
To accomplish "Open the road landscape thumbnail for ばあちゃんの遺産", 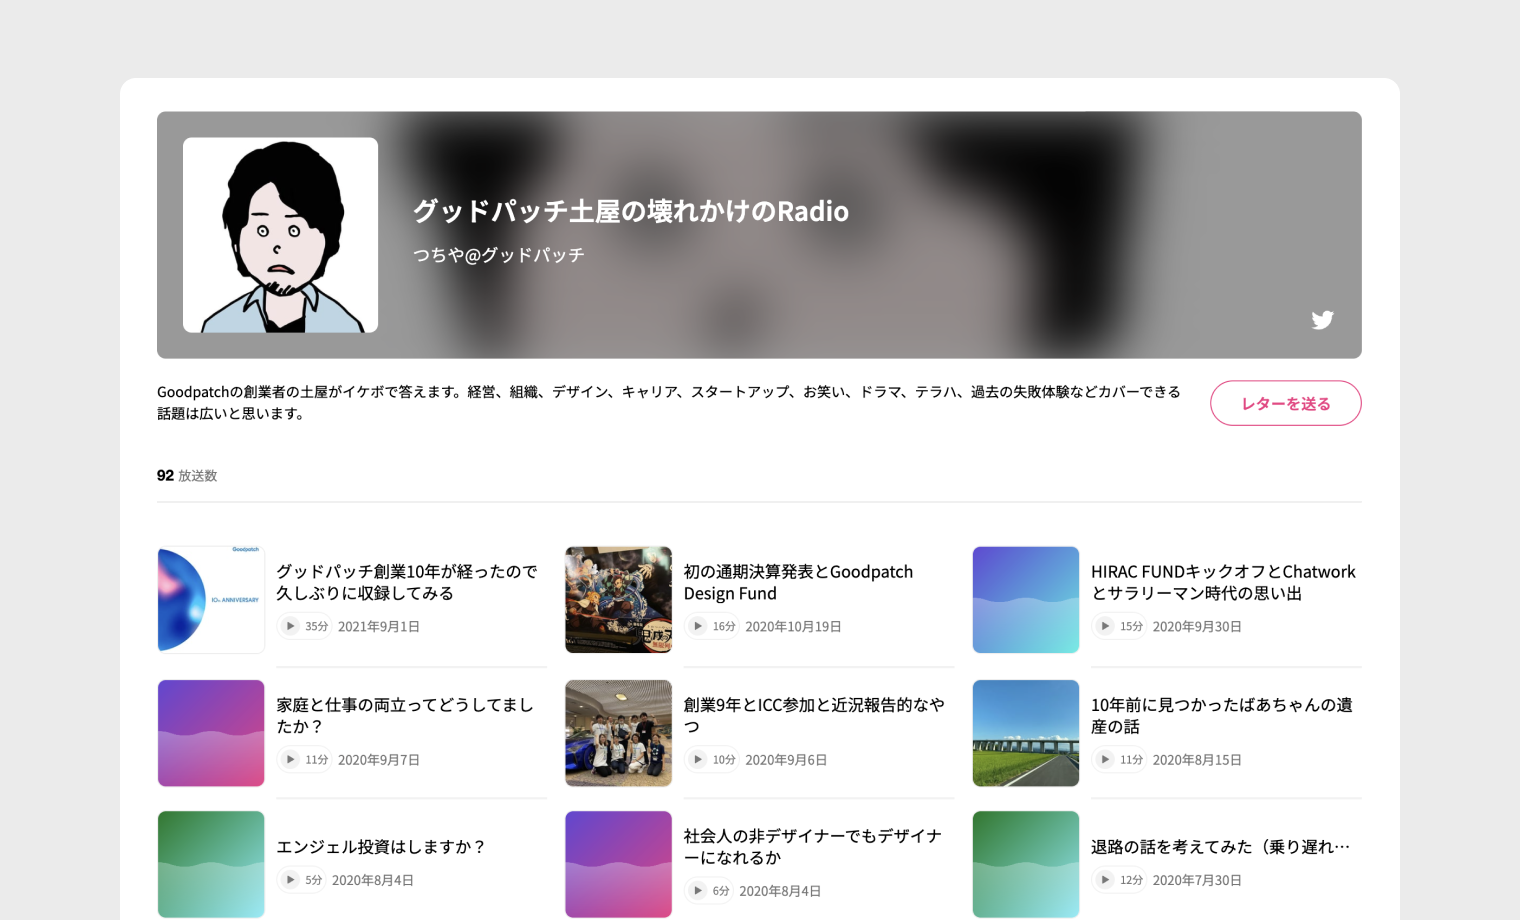I will [1026, 733].
